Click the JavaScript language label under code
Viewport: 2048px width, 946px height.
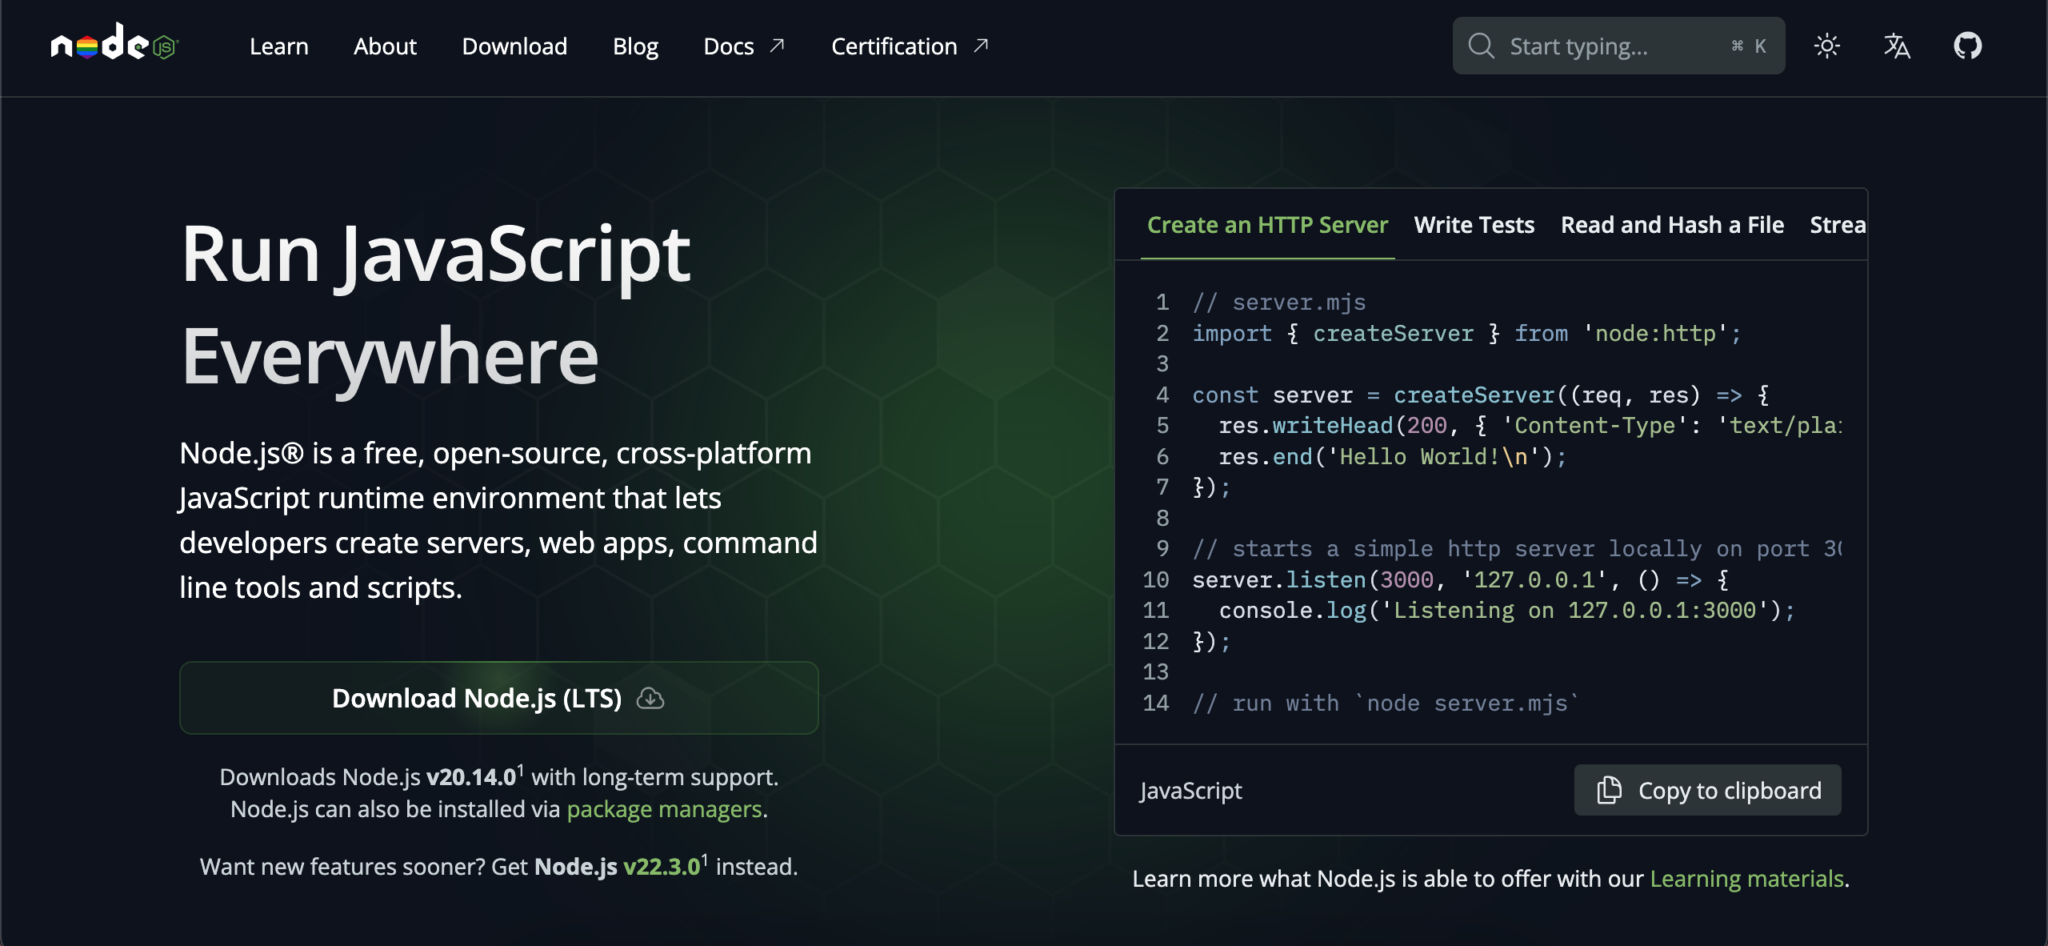(x=1190, y=790)
